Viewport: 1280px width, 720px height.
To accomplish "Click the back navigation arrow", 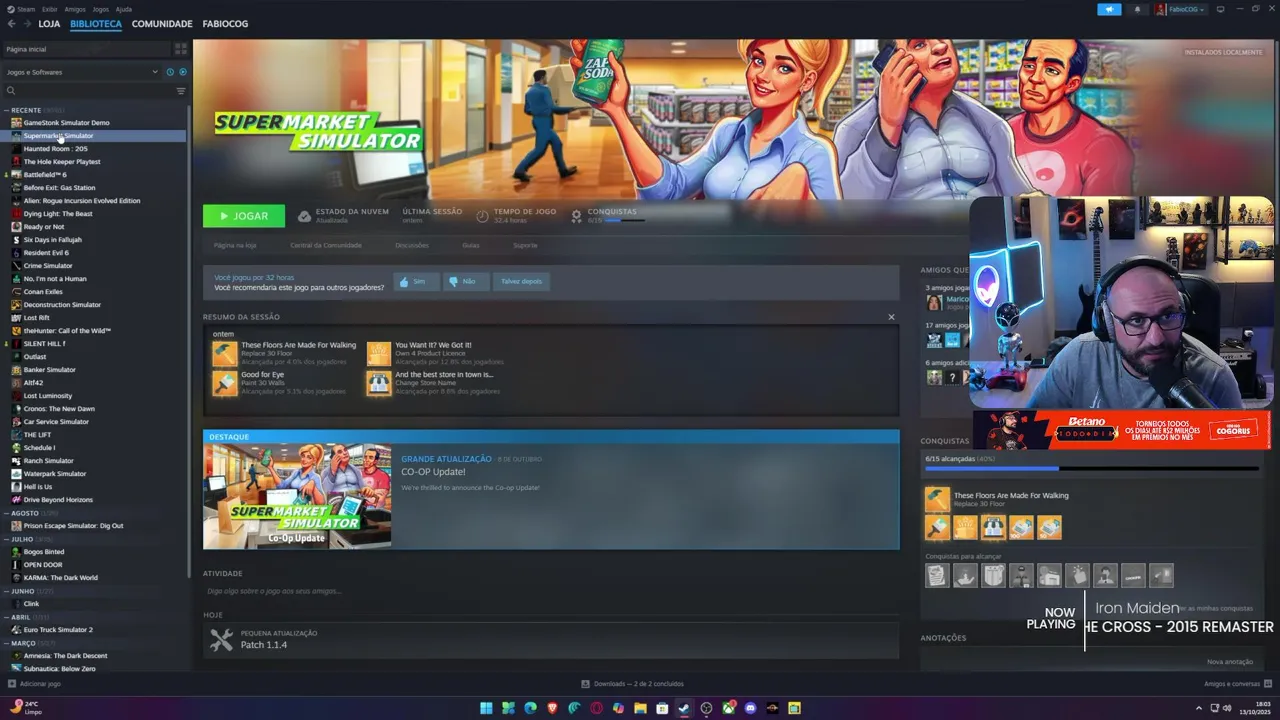I will coord(12,23).
